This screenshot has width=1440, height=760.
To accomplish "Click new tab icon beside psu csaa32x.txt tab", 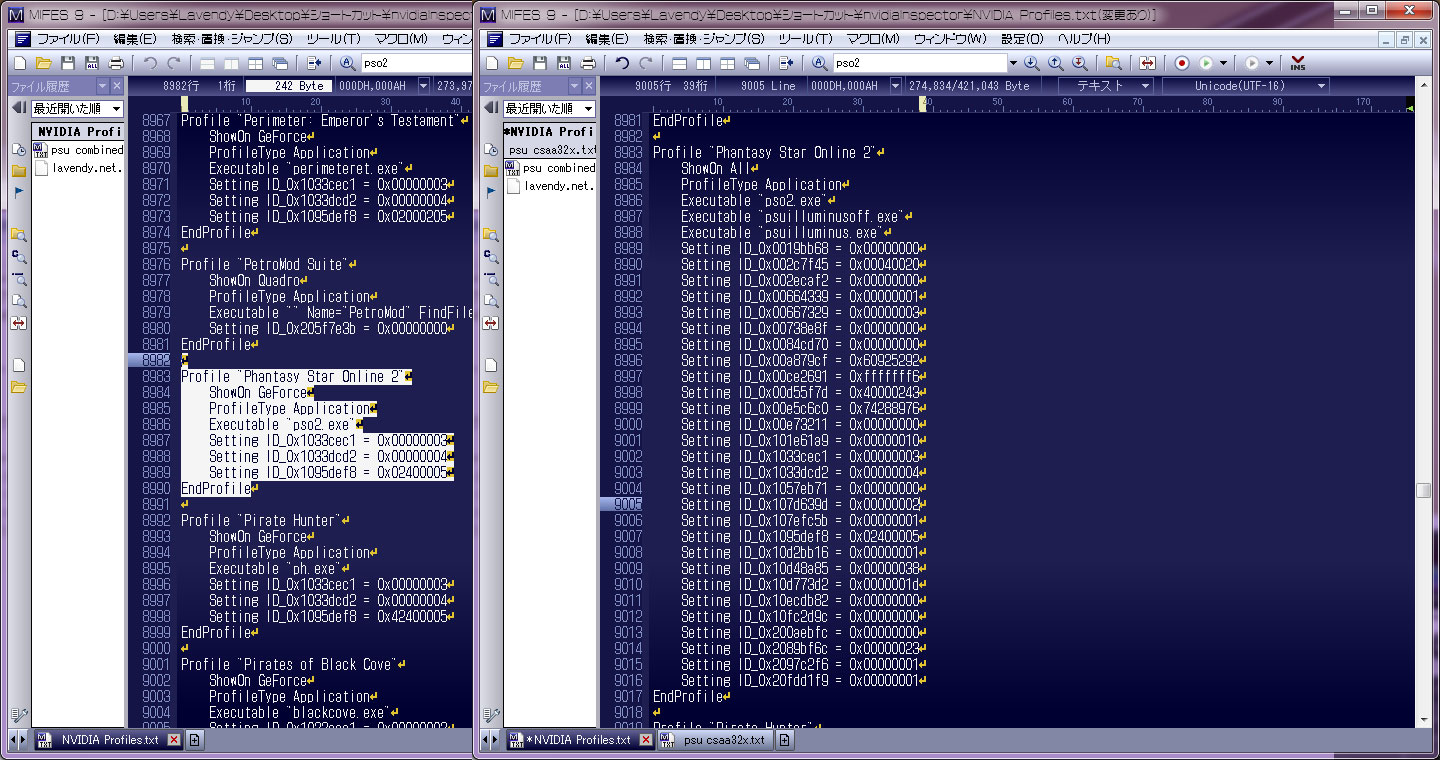I will pos(785,740).
